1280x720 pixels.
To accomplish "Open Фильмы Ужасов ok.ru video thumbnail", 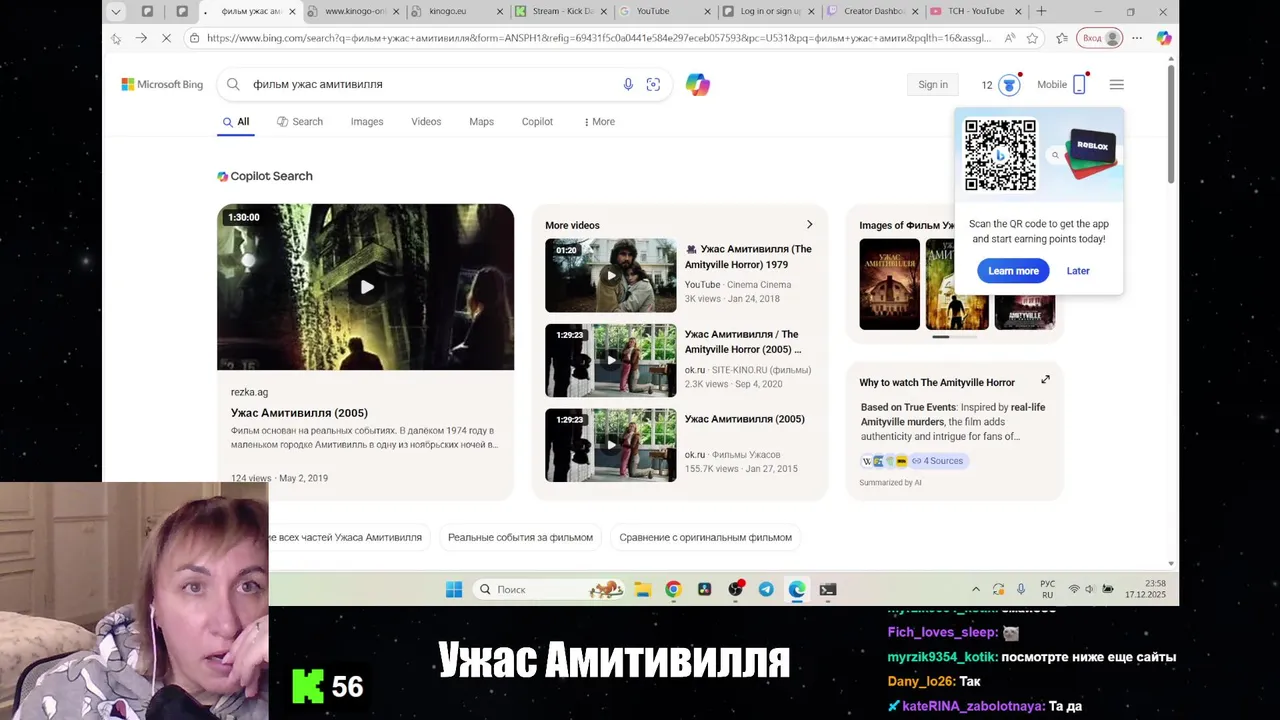I will click(610, 445).
